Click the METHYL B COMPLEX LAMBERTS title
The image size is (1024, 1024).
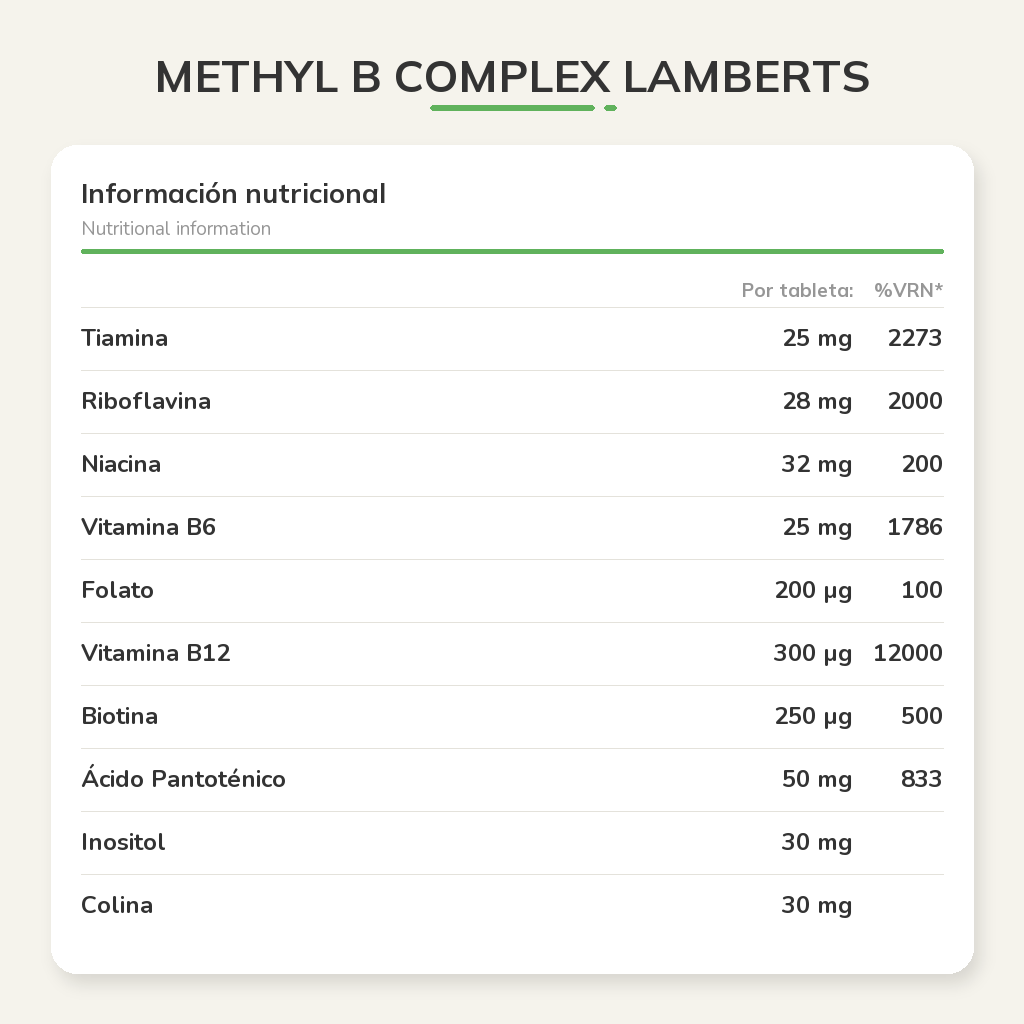click(512, 77)
